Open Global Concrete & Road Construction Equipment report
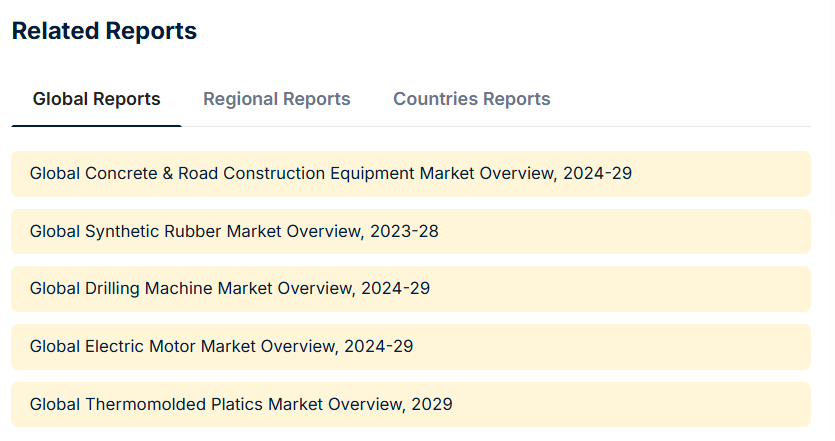Viewport: 835px width, 441px height. click(330, 174)
